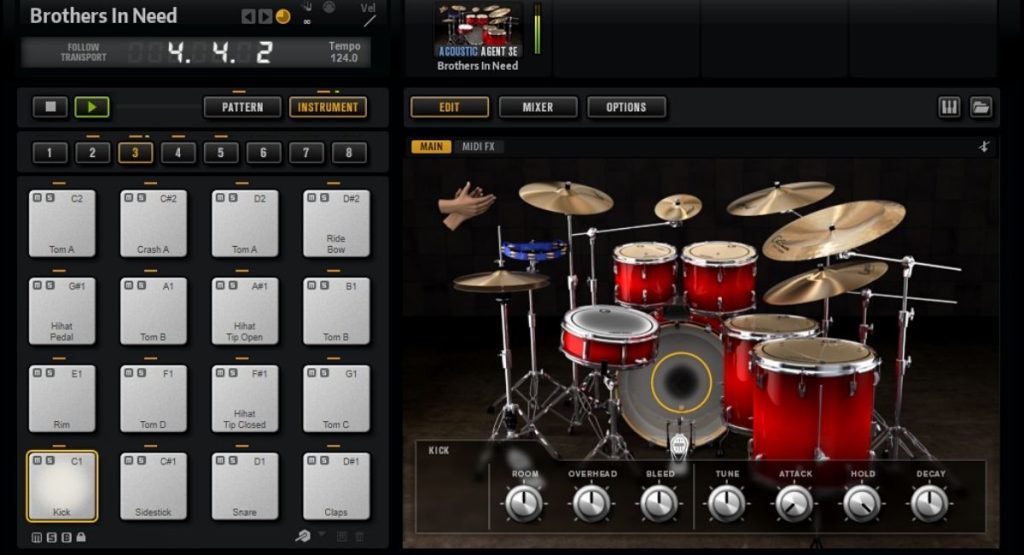Mute the Kick pad C1
The height and width of the screenshot is (555, 1024).
(x=37, y=460)
